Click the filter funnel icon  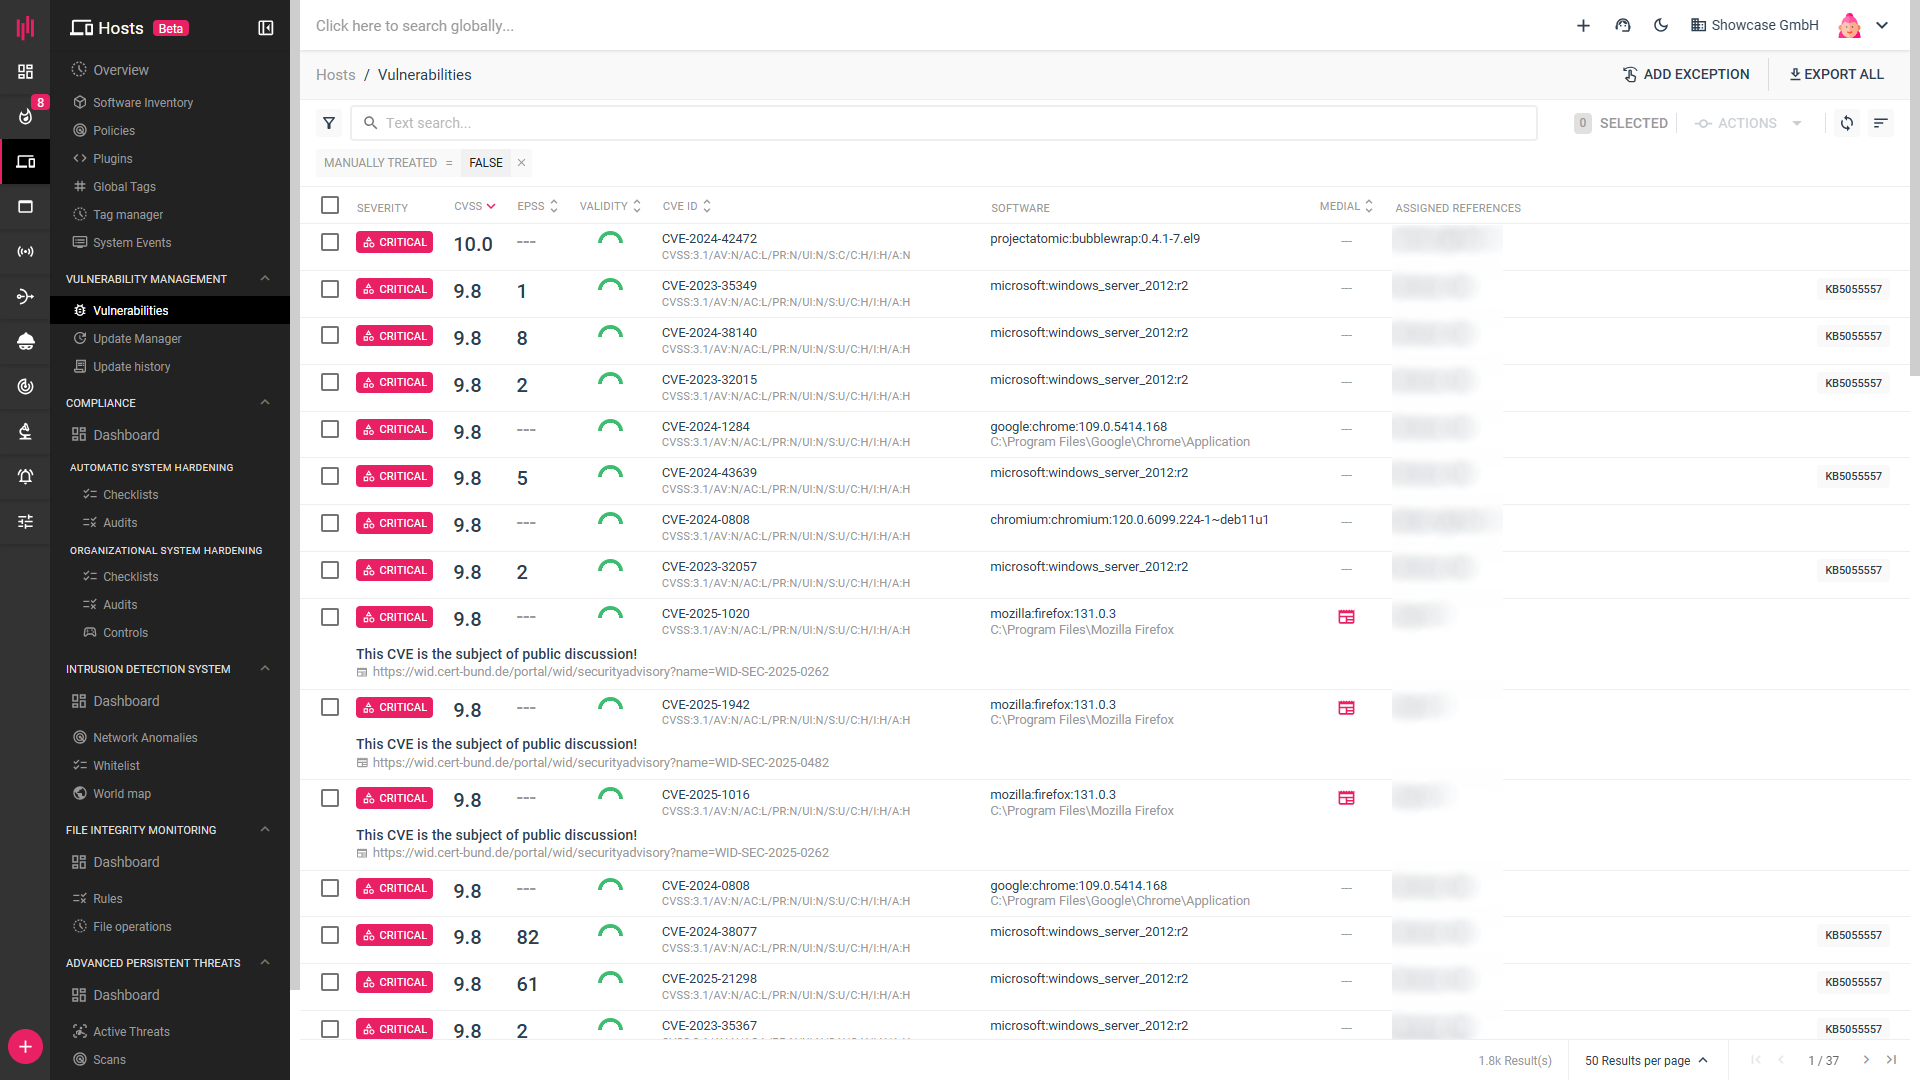[x=329, y=123]
